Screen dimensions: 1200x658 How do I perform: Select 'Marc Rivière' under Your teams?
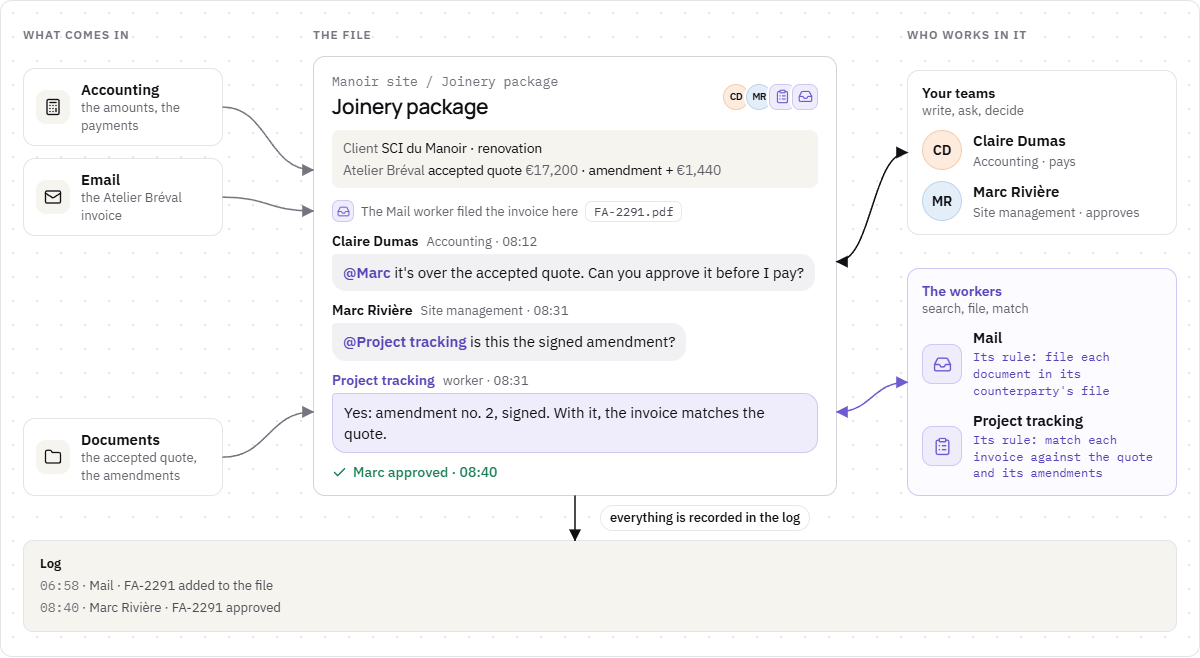pyautogui.click(x=1016, y=192)
